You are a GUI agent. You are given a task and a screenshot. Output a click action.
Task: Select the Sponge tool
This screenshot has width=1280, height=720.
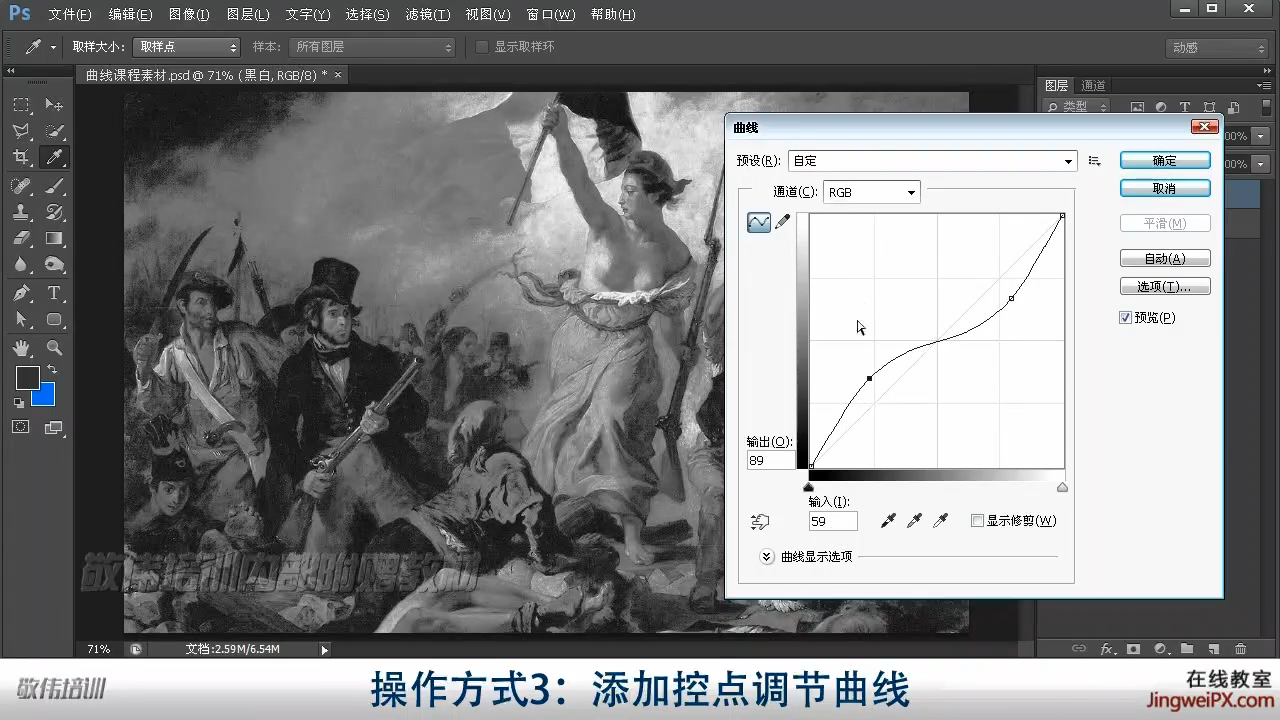54,264
